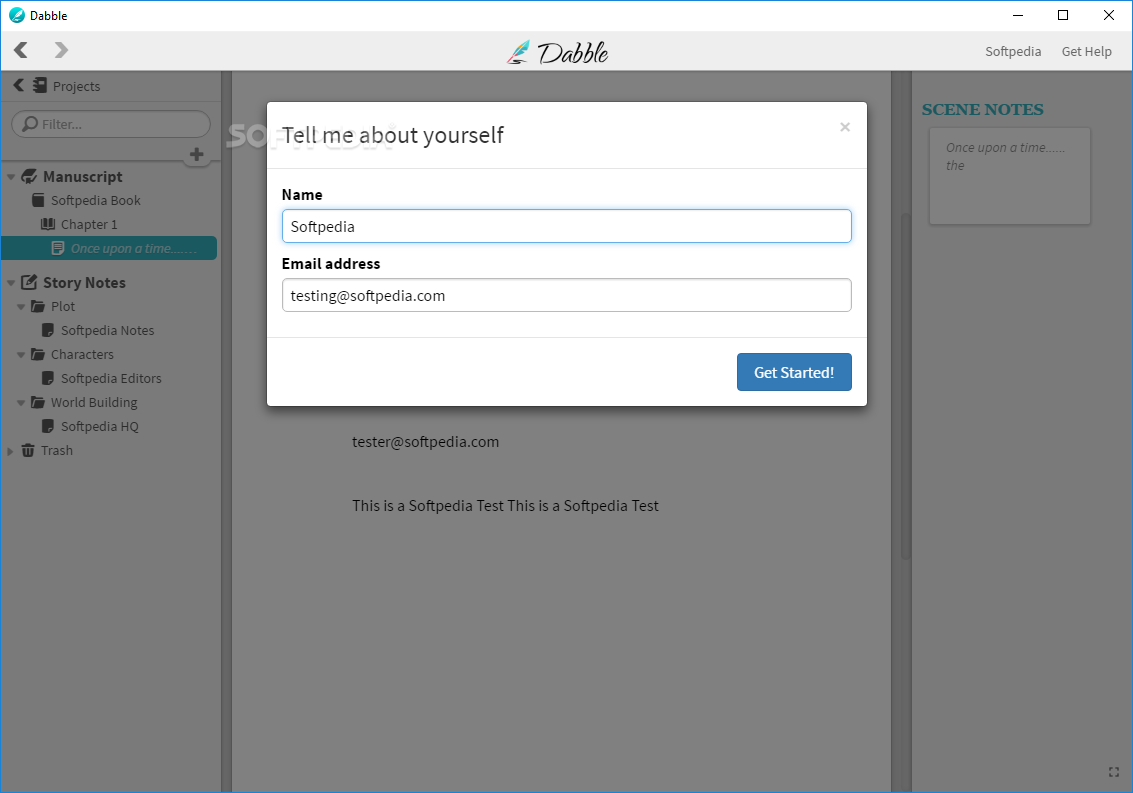This screenshot has width=1133, height=793.
Task: Click the forward navigation arrow
Action: point(61,50)
